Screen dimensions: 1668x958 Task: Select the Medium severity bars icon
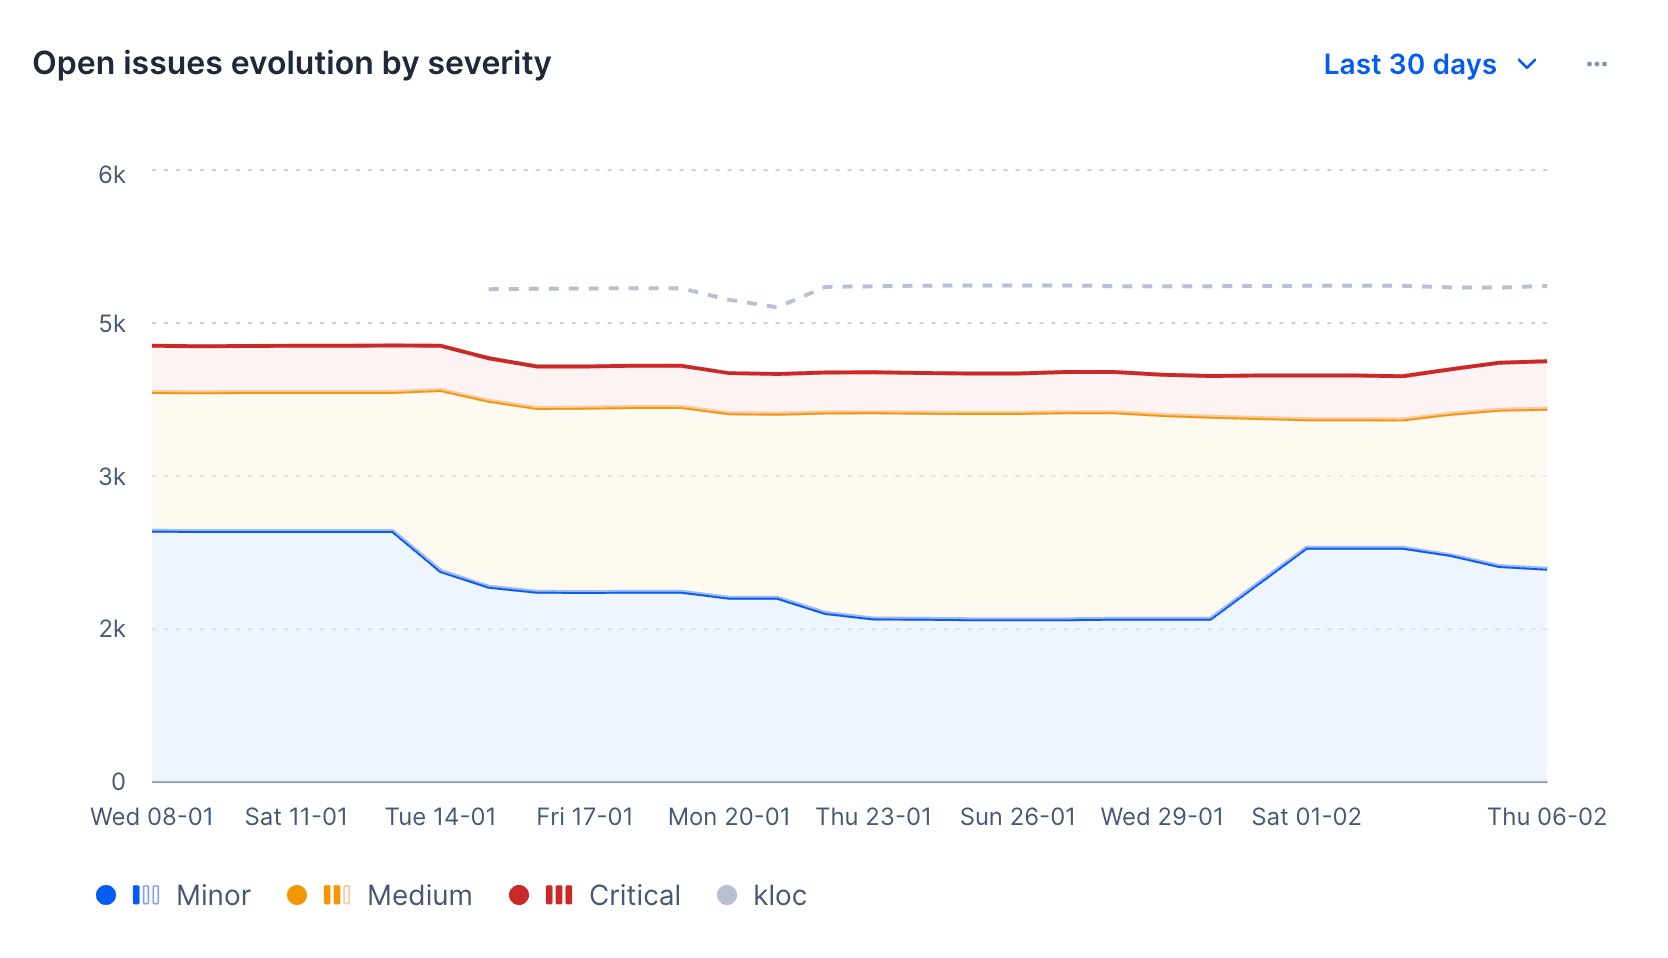[338, 895]
